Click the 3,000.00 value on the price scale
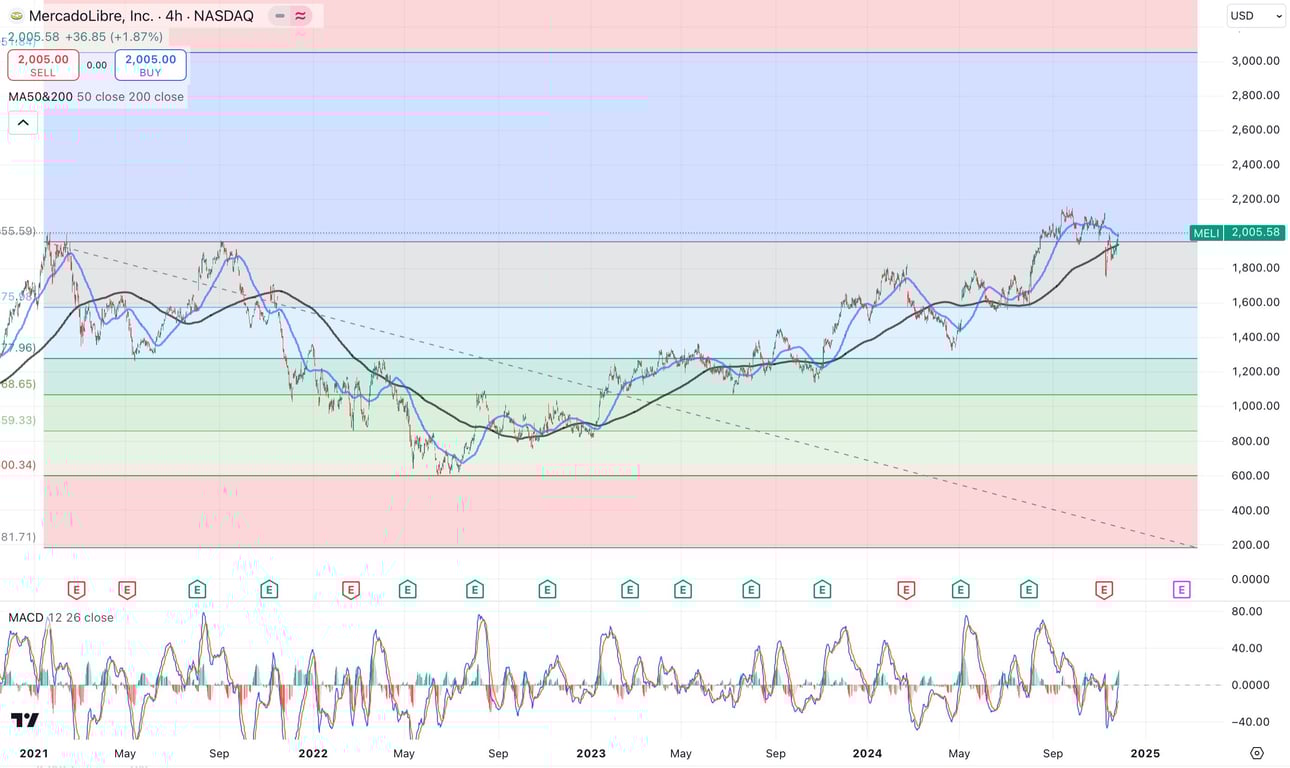Viewport: 1290px width, 768px height. pos(1255,61)
